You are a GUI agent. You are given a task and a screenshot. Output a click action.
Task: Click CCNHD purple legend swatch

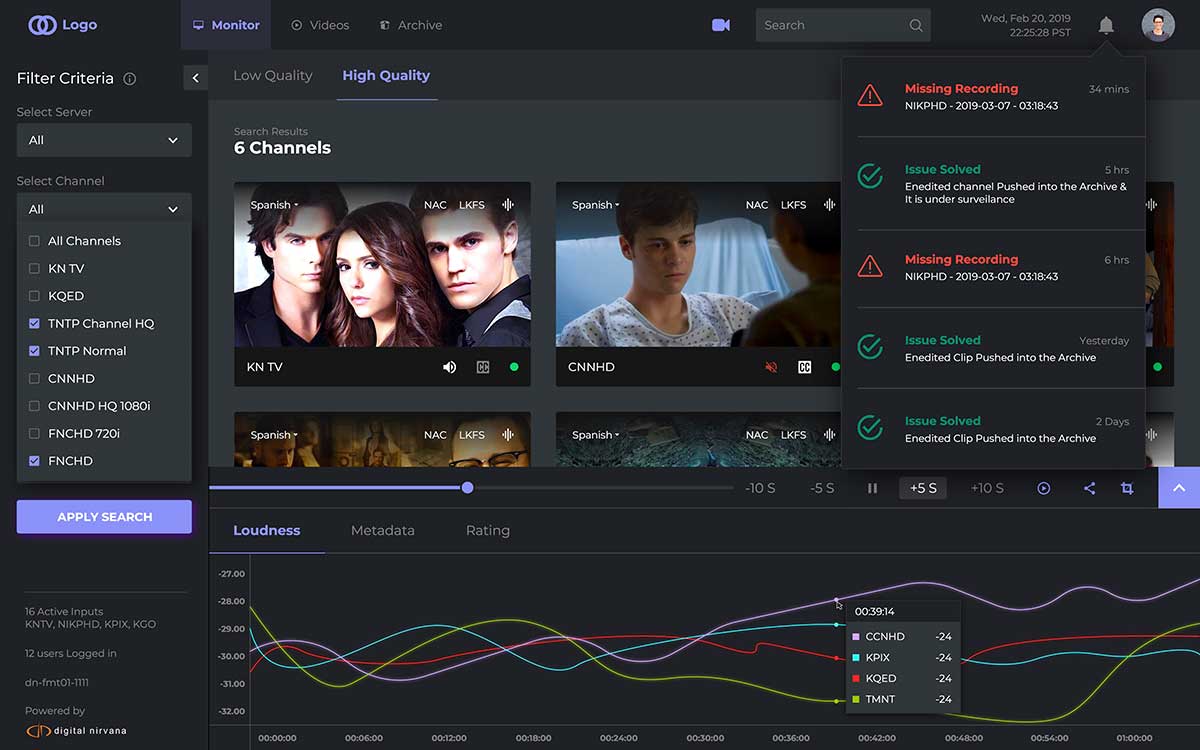(x=856, y=637)
